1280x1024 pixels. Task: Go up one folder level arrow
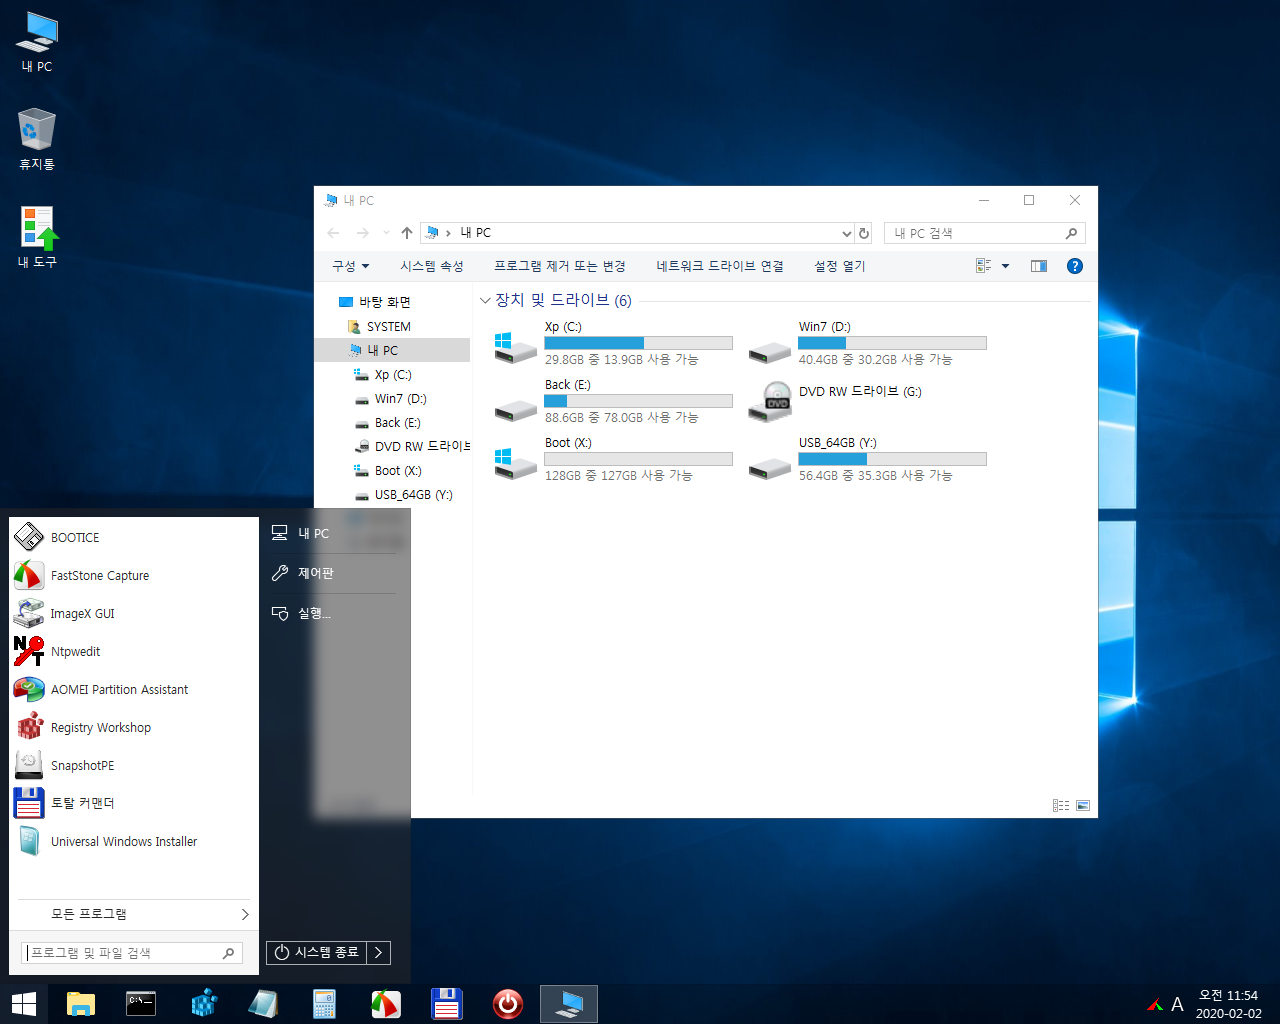407,233
